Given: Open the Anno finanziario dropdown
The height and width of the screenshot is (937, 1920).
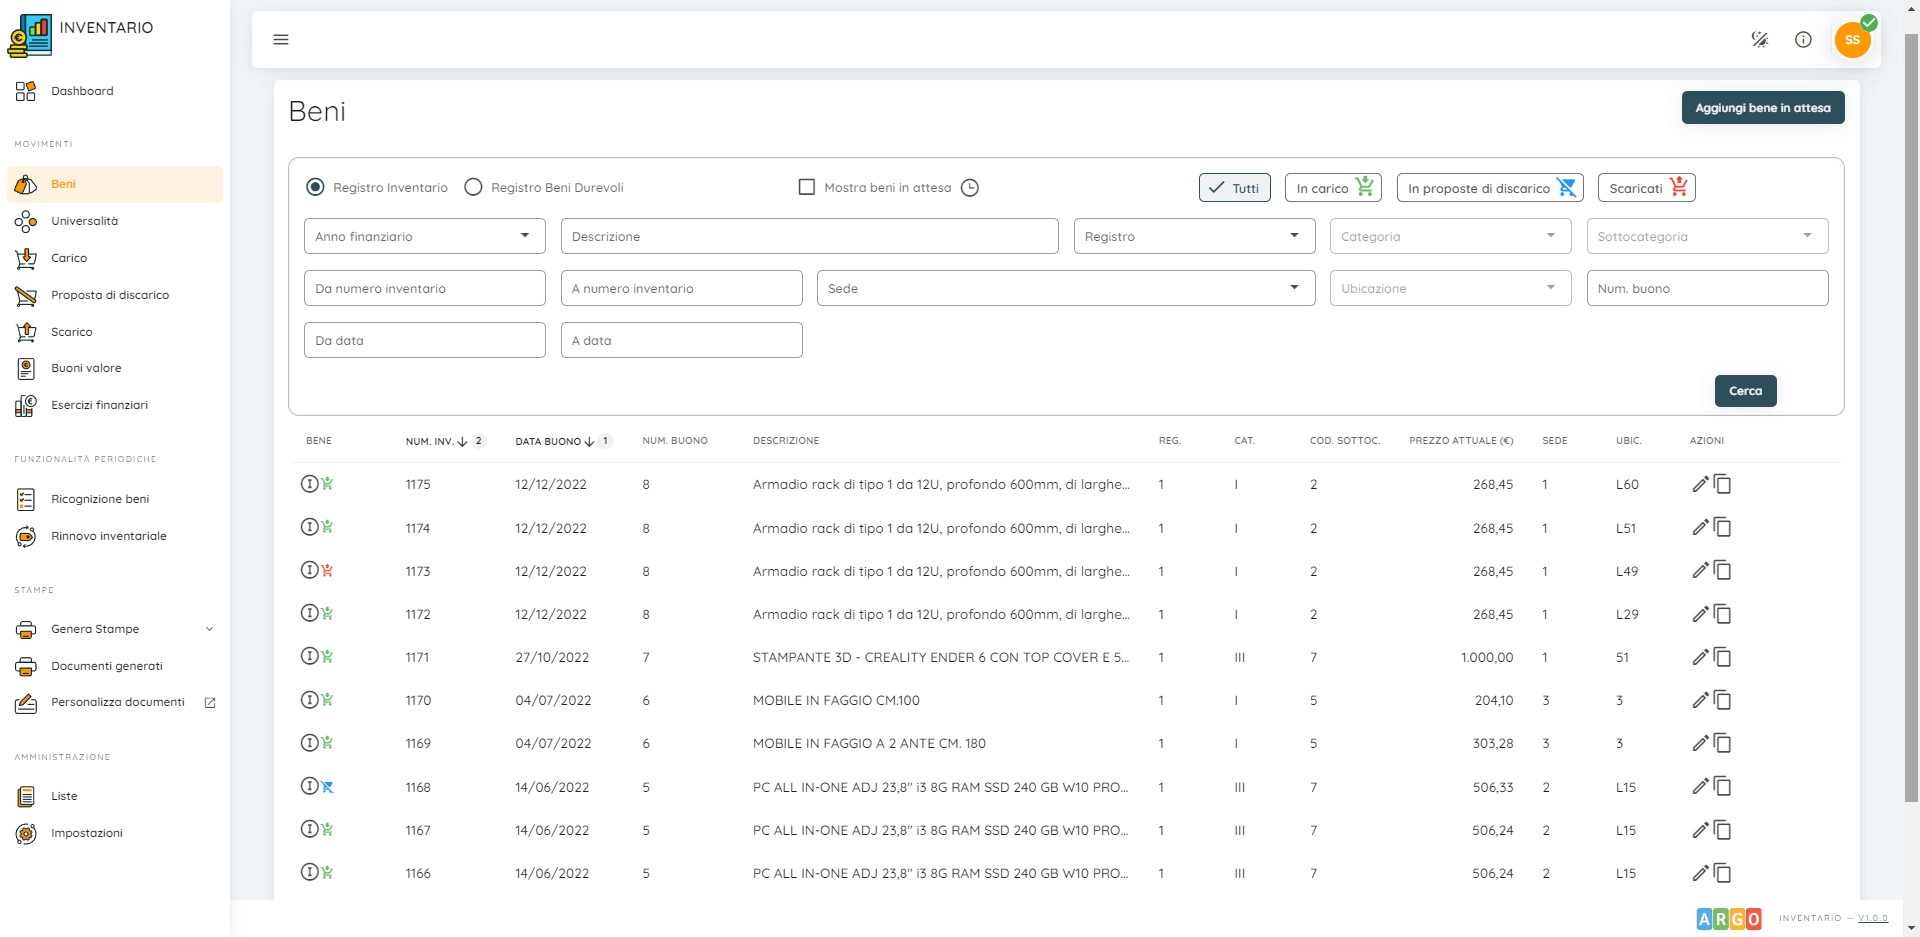Looking at the screenshot, I should (x=424, y=237).
